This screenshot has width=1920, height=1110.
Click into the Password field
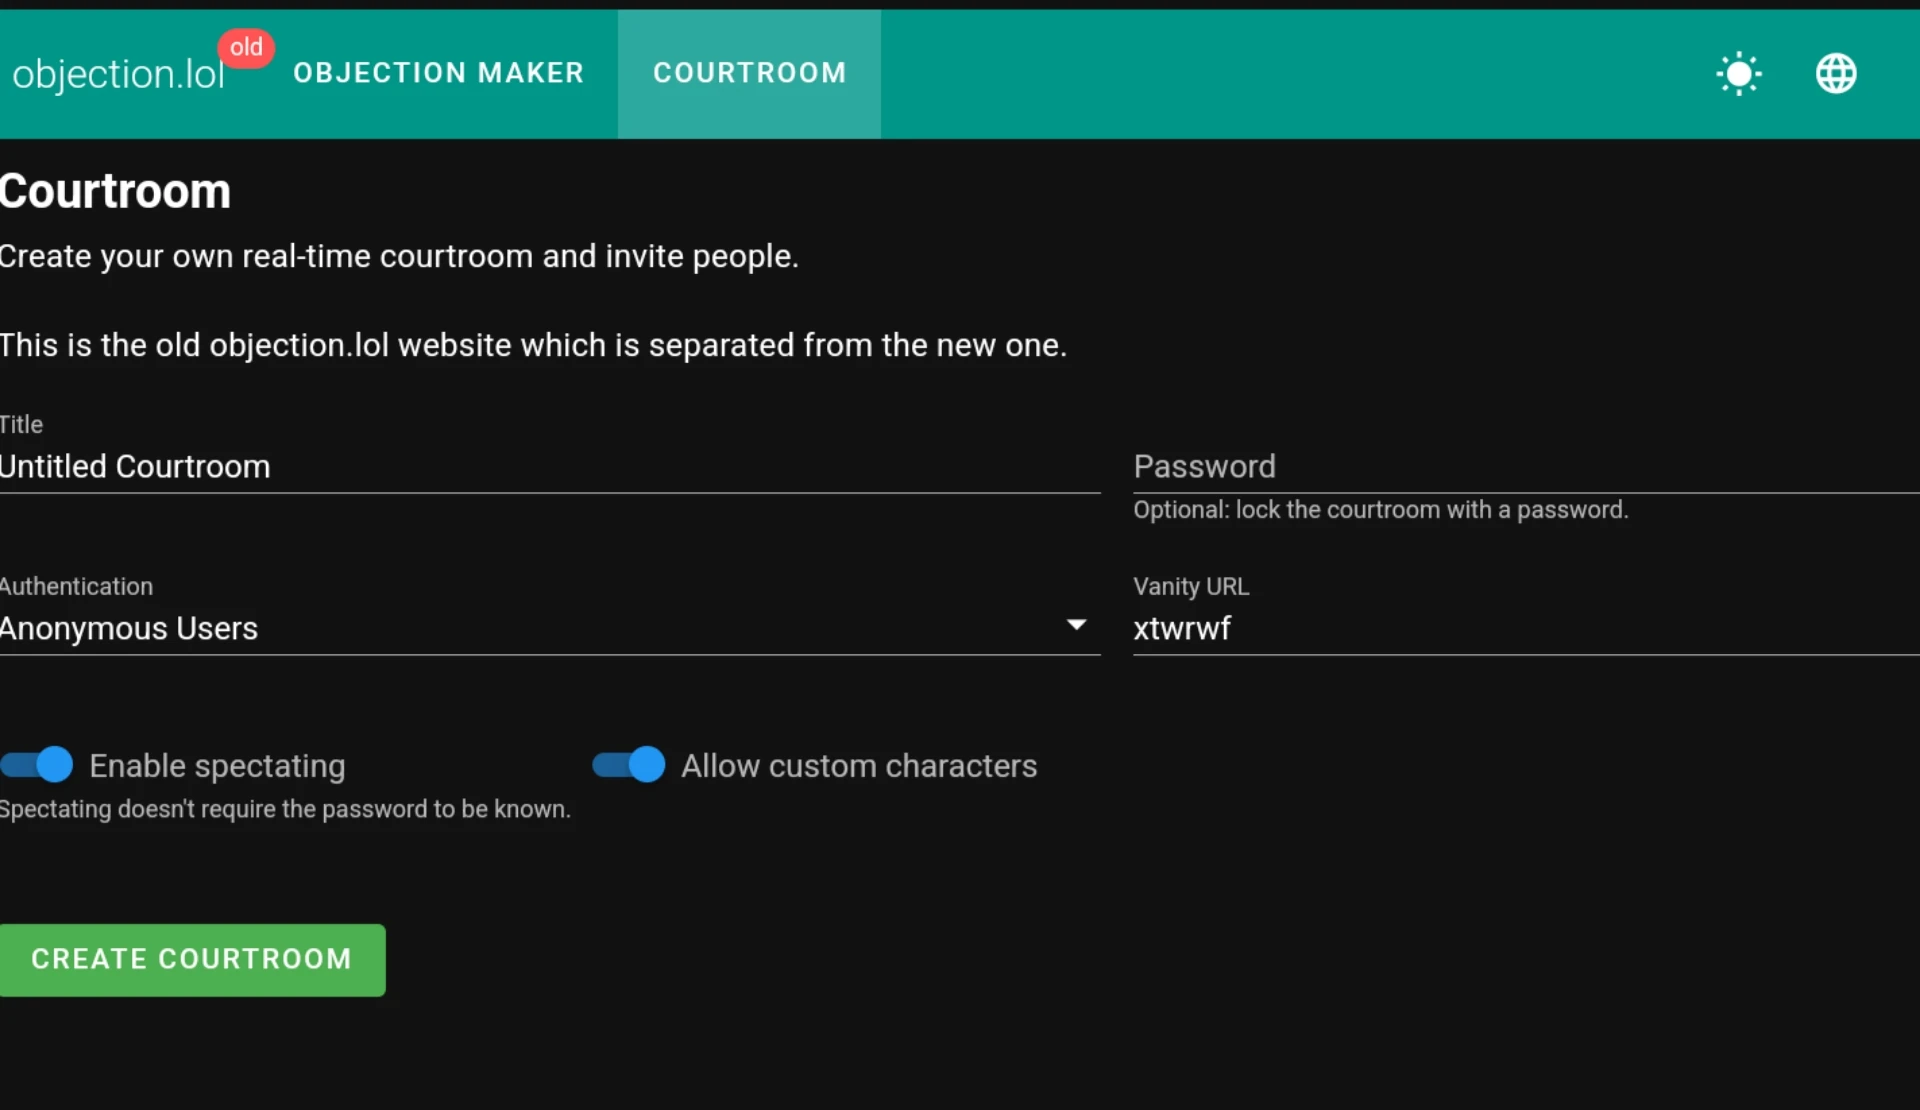[1524, 467]
